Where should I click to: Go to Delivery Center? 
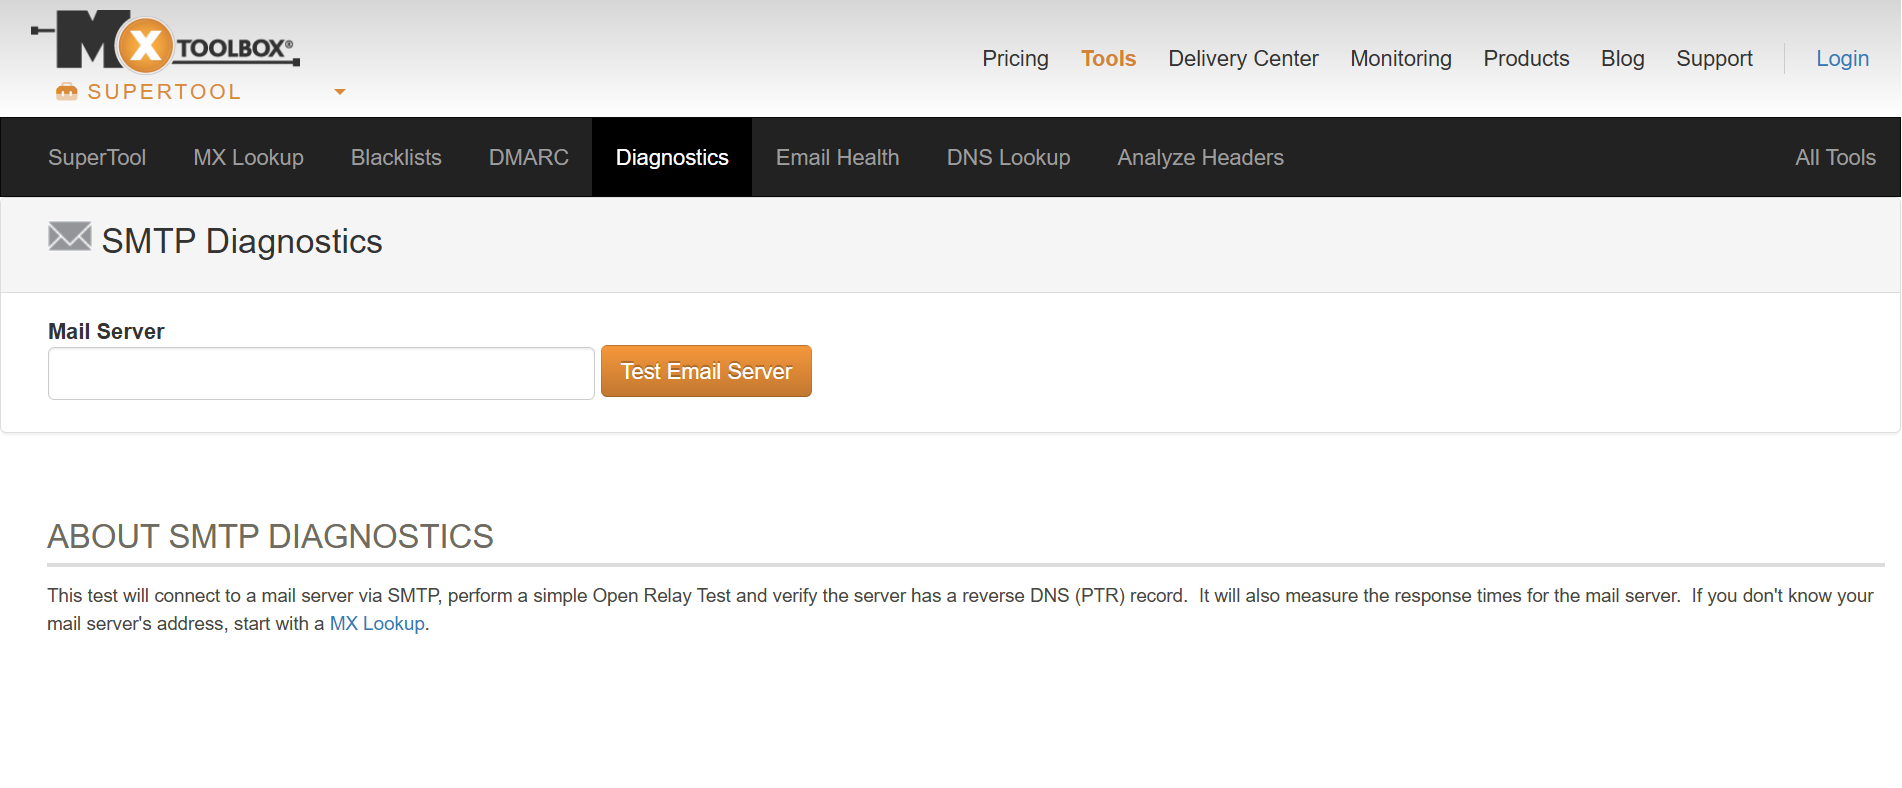click(x=1243, y=59)
